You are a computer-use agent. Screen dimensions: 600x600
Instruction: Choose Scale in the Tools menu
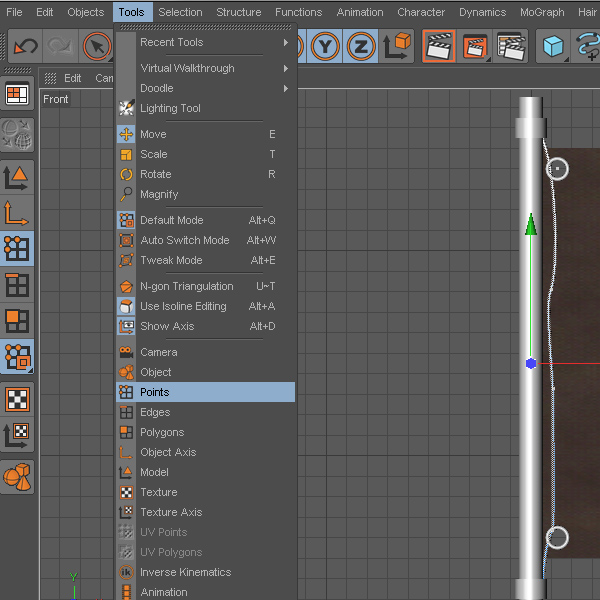tap(205, 154)
